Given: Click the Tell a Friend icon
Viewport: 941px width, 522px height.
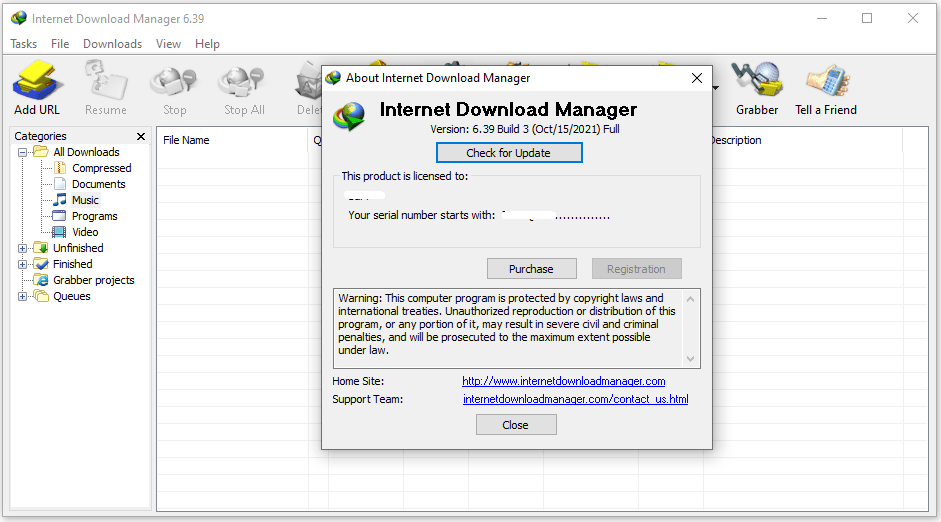Looking at the screenshot, I should 828,80.
